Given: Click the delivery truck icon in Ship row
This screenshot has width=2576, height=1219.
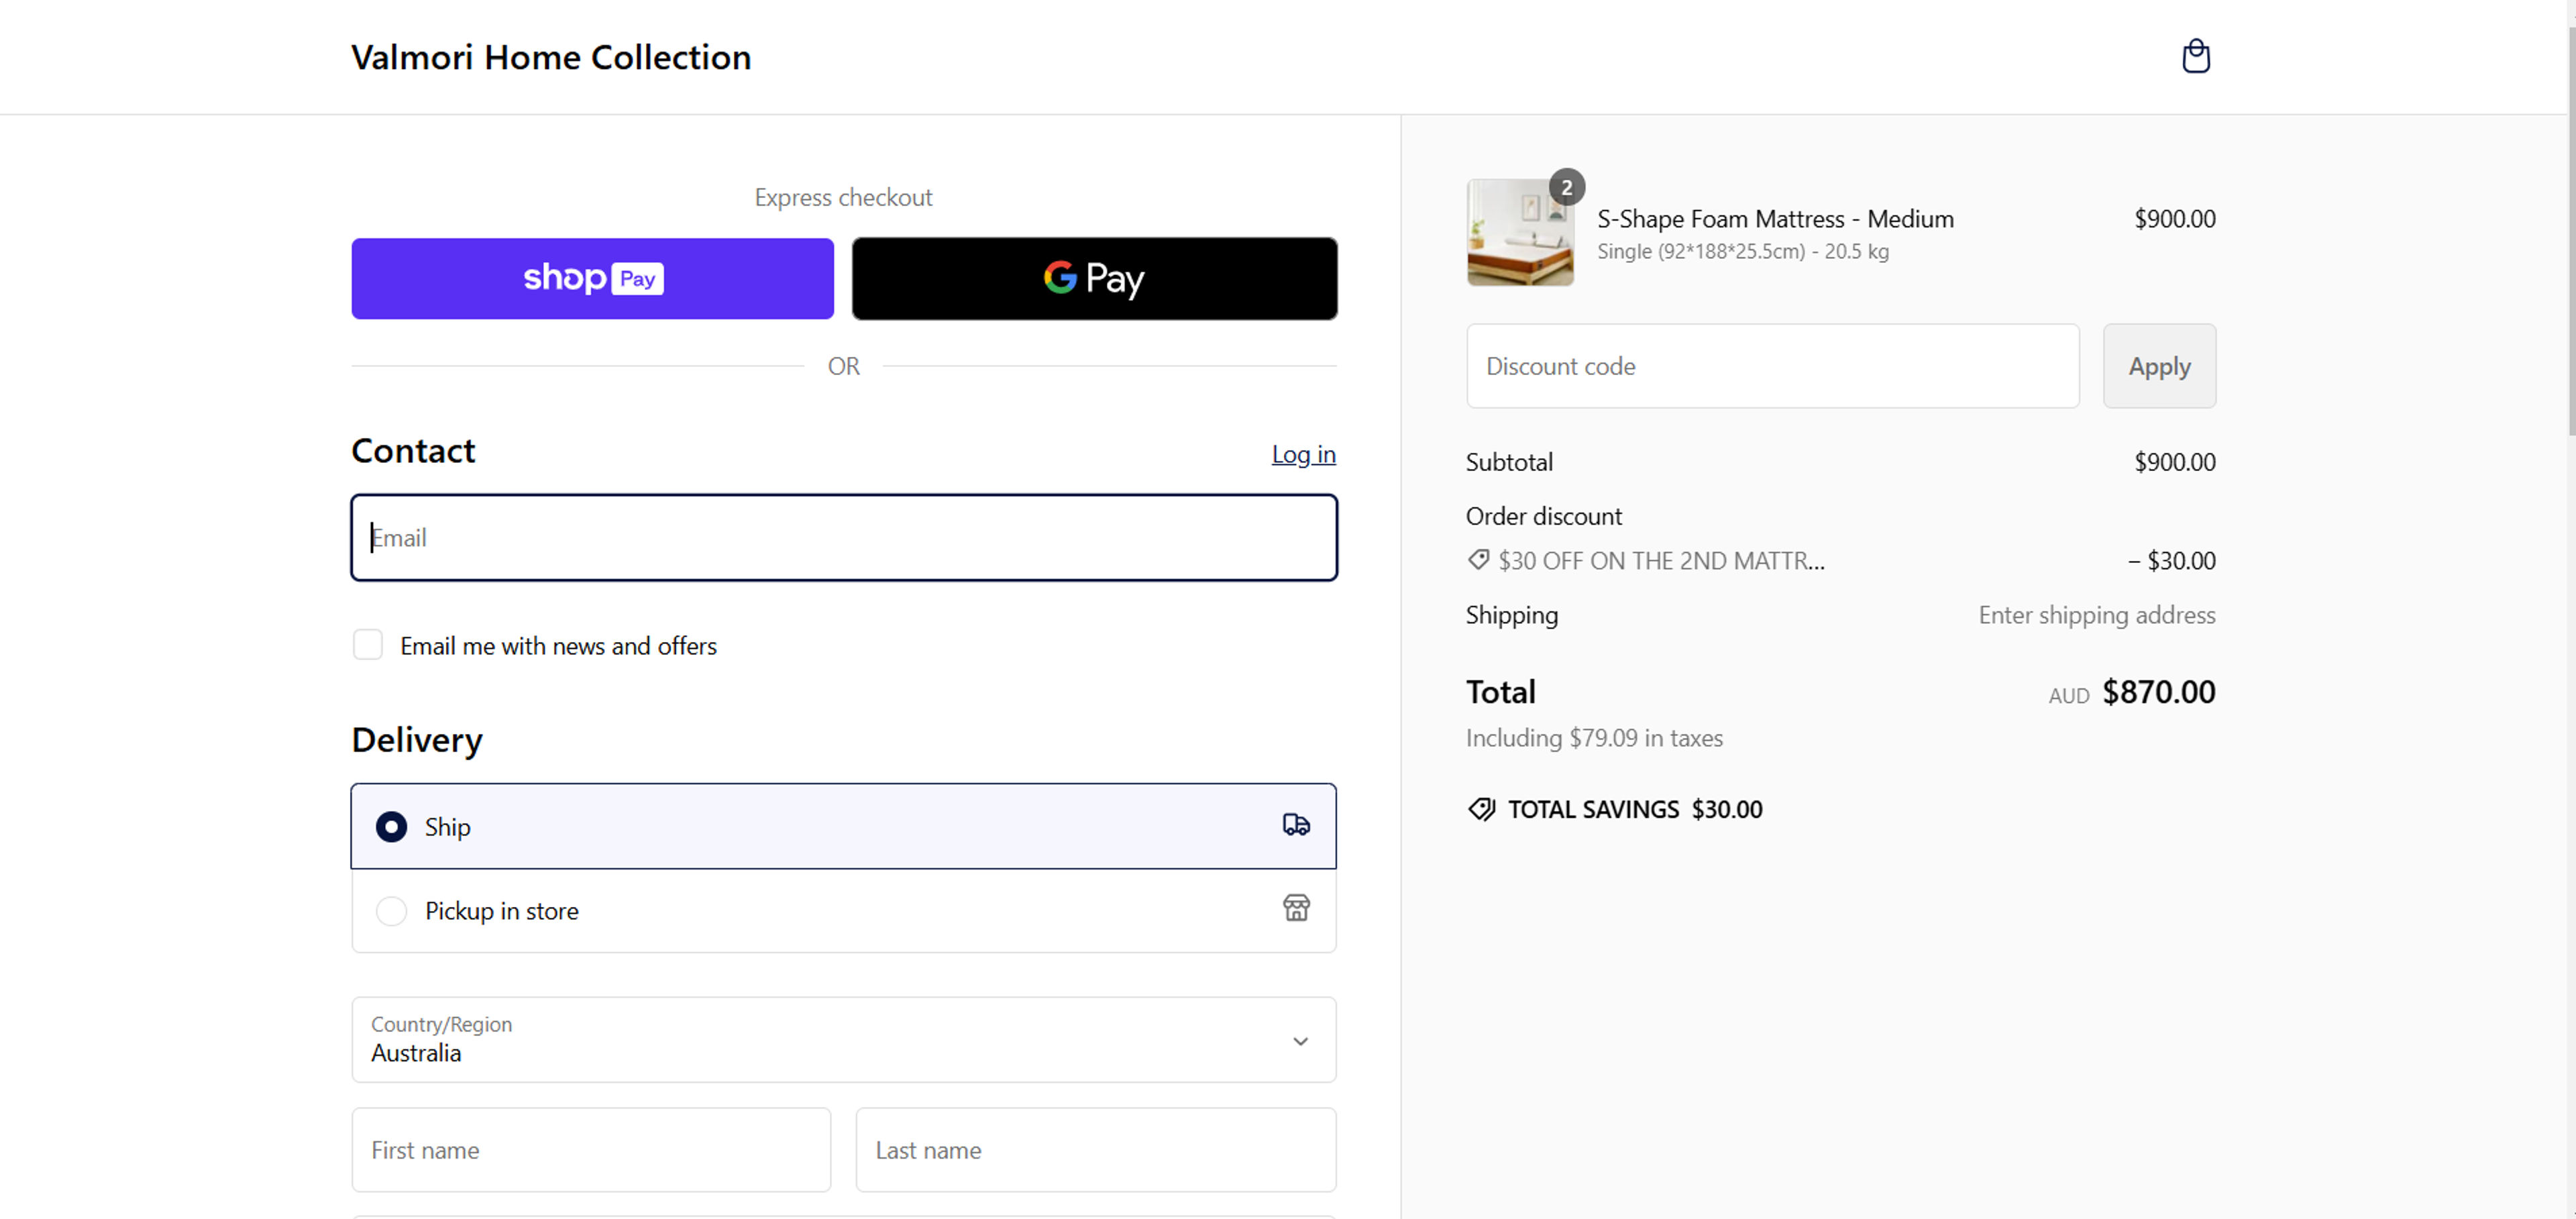Looking at the screenshot, I should (x=1296, y=825).
